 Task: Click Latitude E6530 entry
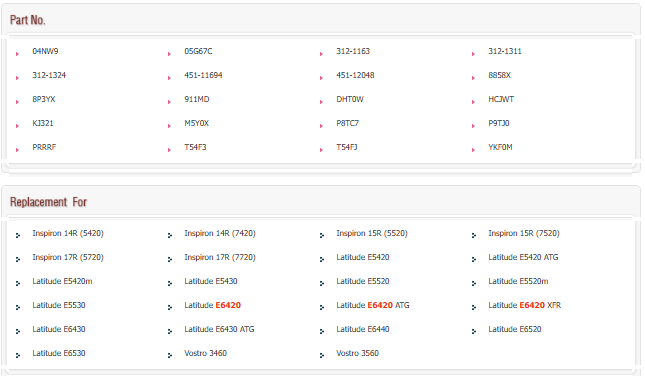click(x=59, y=353)
